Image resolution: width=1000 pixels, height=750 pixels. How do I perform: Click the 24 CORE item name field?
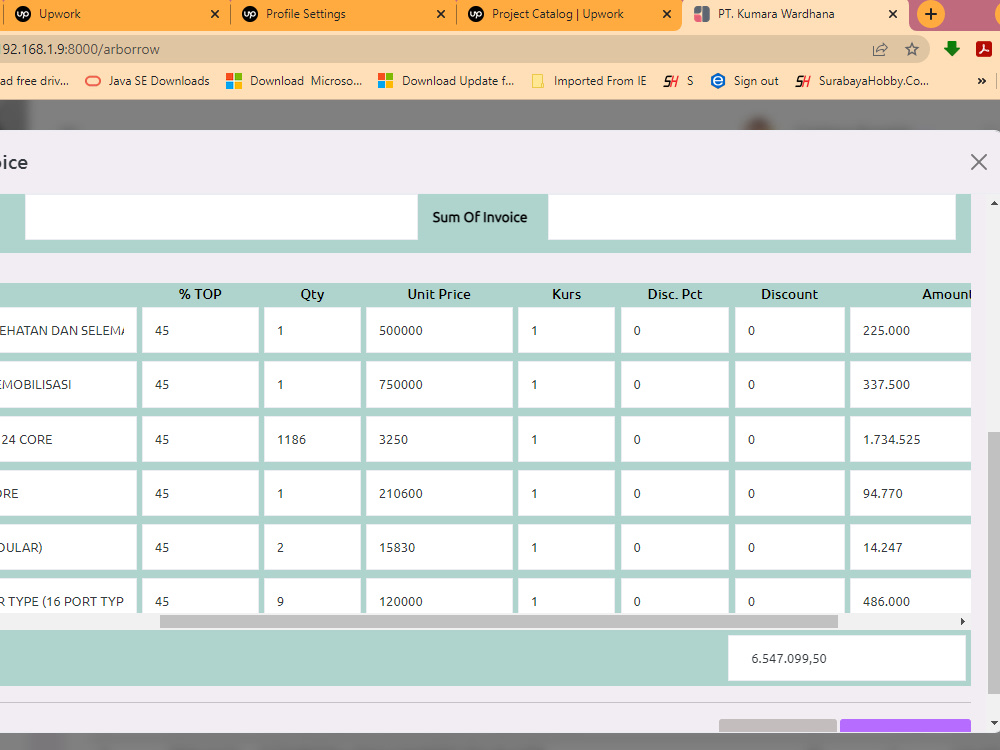point(68,439)
